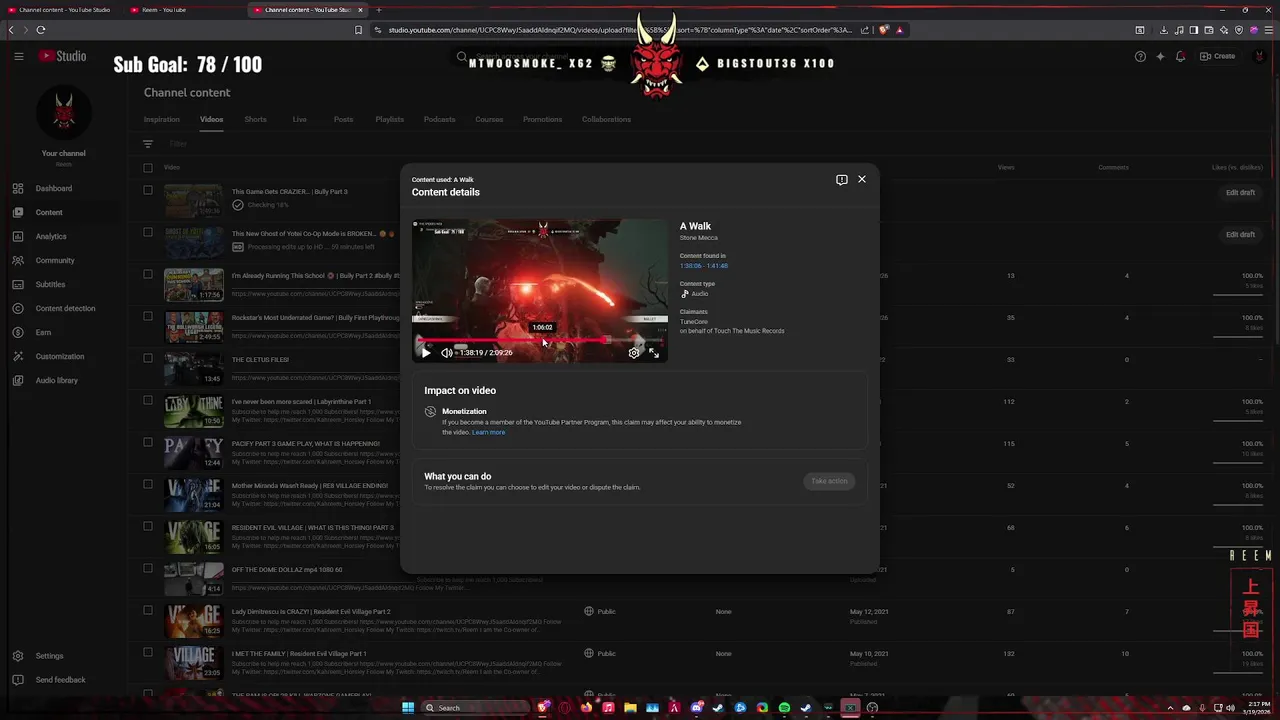1280x720 pixels.
Task: Open the send feedback icon in dialog header
Action: [x=842, y=179]
